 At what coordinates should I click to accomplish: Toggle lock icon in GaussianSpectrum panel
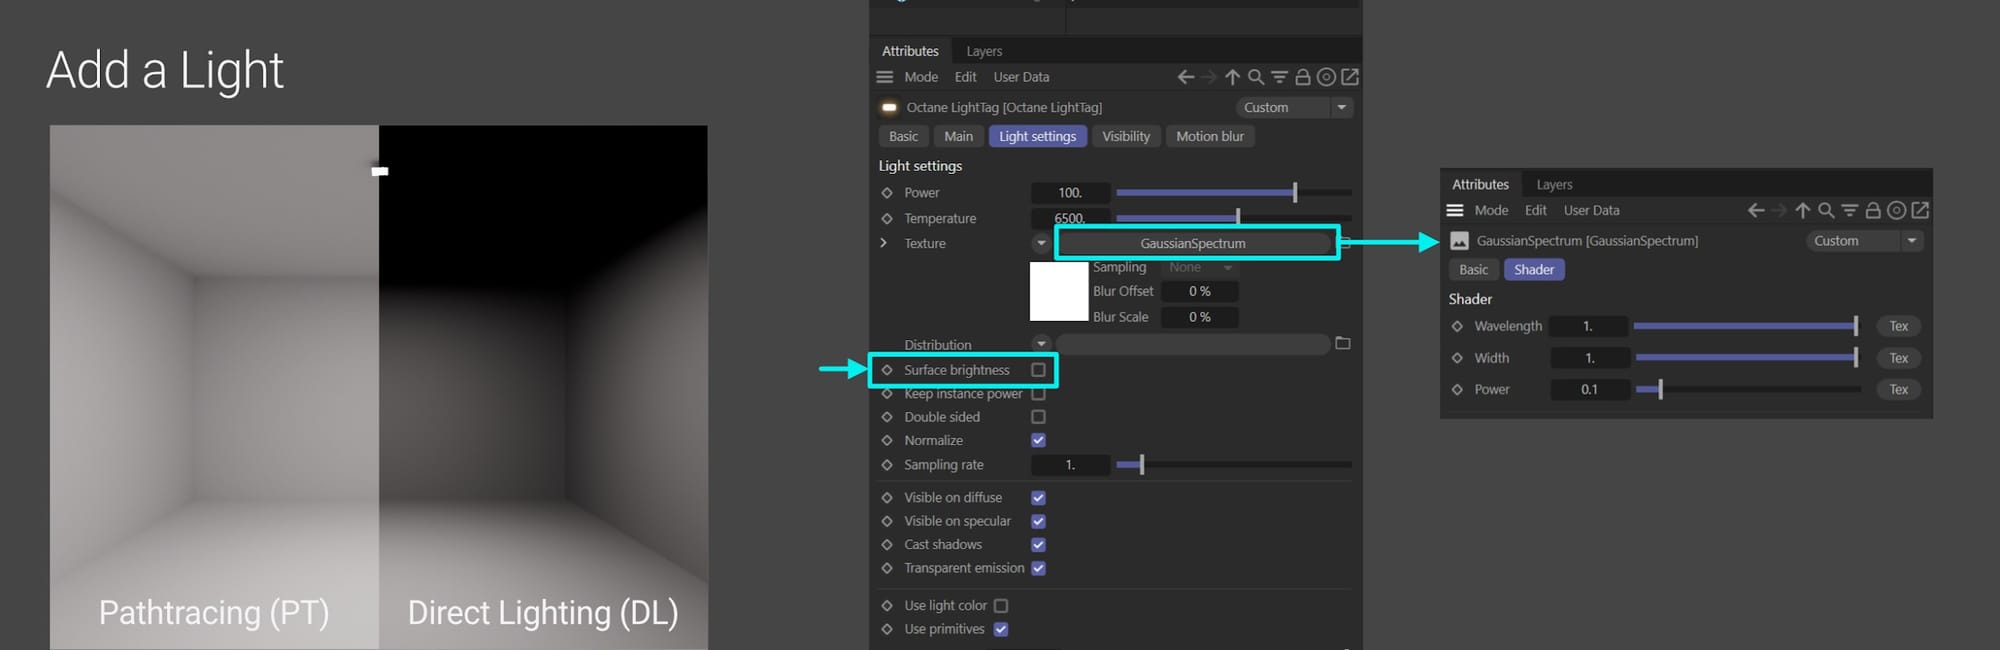pyautogui.click(x=1873, y=210)
